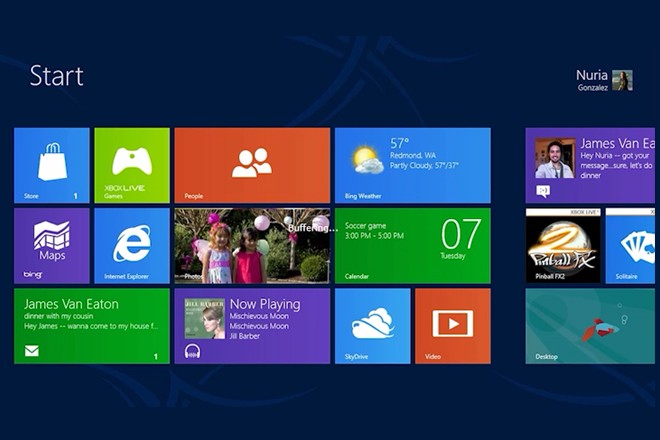This screenshot has height=440, width=660.
Task: Open Mail tile from James Van Eaton
Action: coord(92,326)
